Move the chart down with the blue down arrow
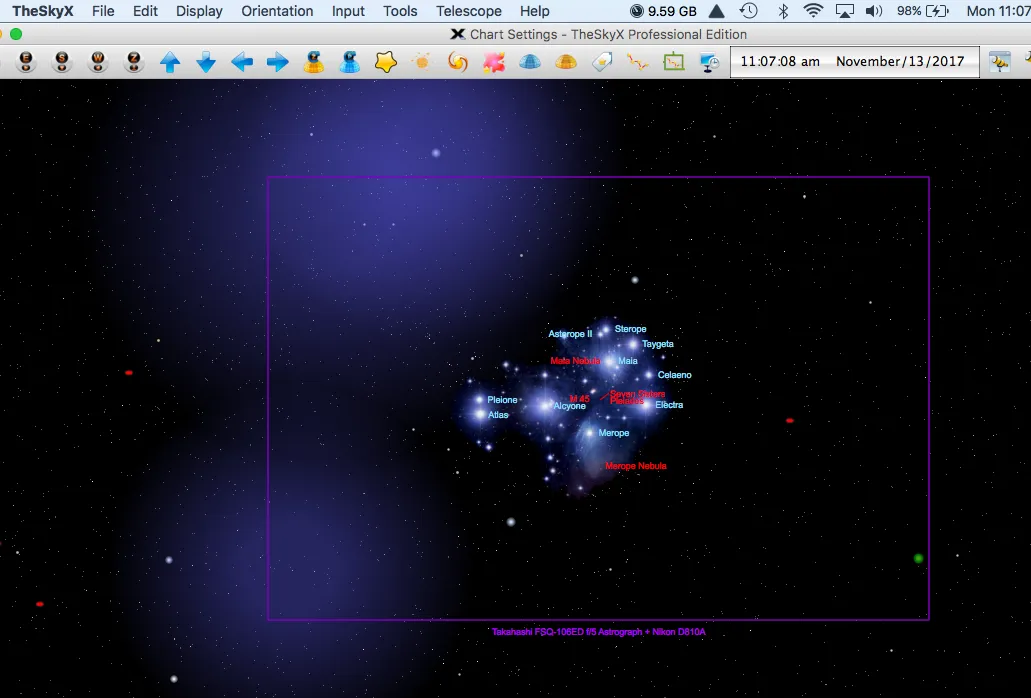 [x=206, y=62]
